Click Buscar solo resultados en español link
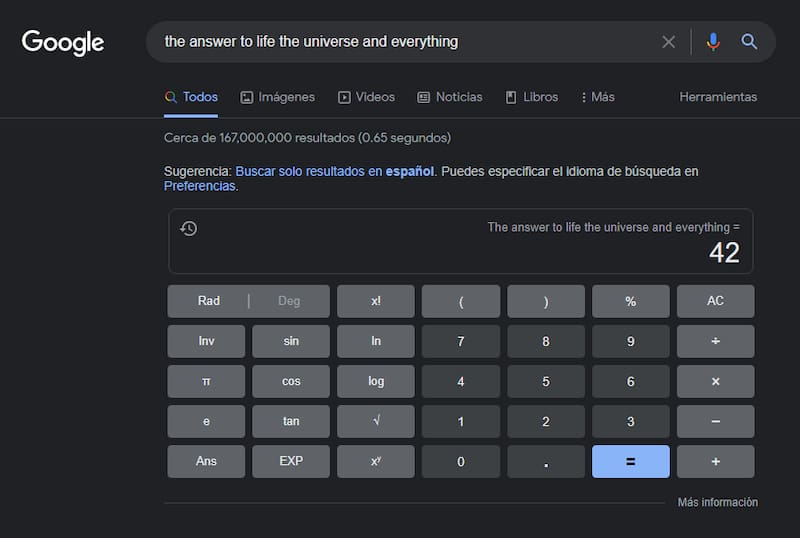The height and width of the screenshot is (538, 800). pos(335,172)
